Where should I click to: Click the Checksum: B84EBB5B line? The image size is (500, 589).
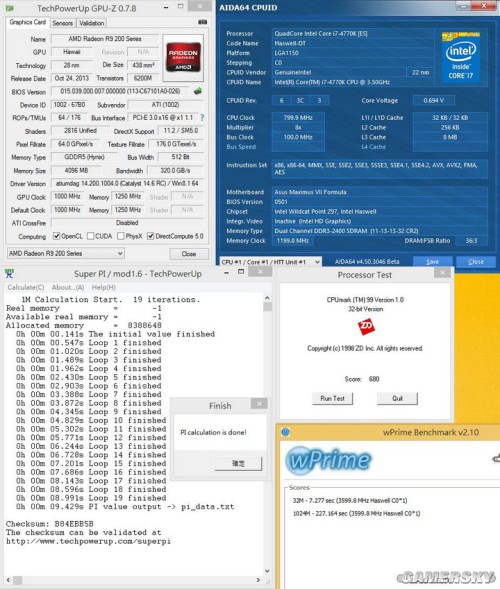click(50, 524)
